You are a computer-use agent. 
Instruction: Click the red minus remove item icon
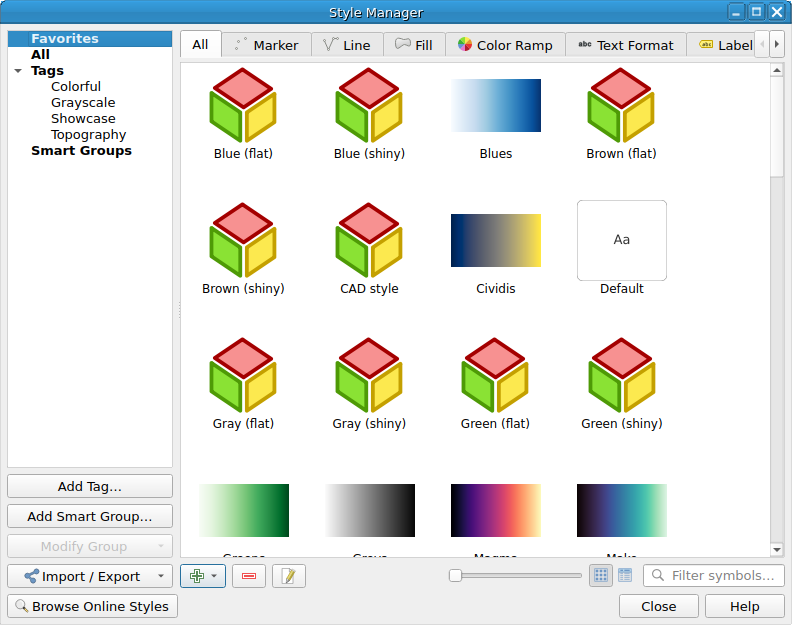(x=249, y=576)
